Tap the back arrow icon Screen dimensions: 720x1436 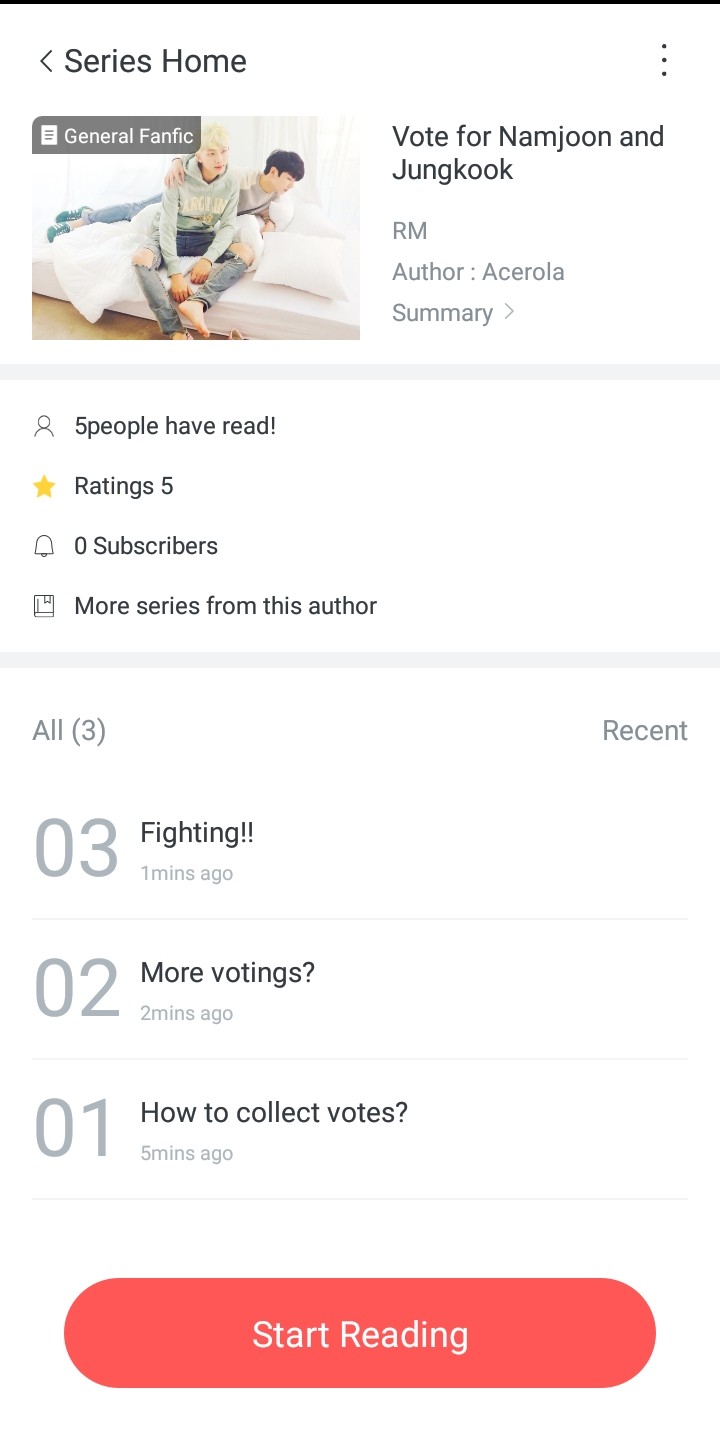[45, 61]
